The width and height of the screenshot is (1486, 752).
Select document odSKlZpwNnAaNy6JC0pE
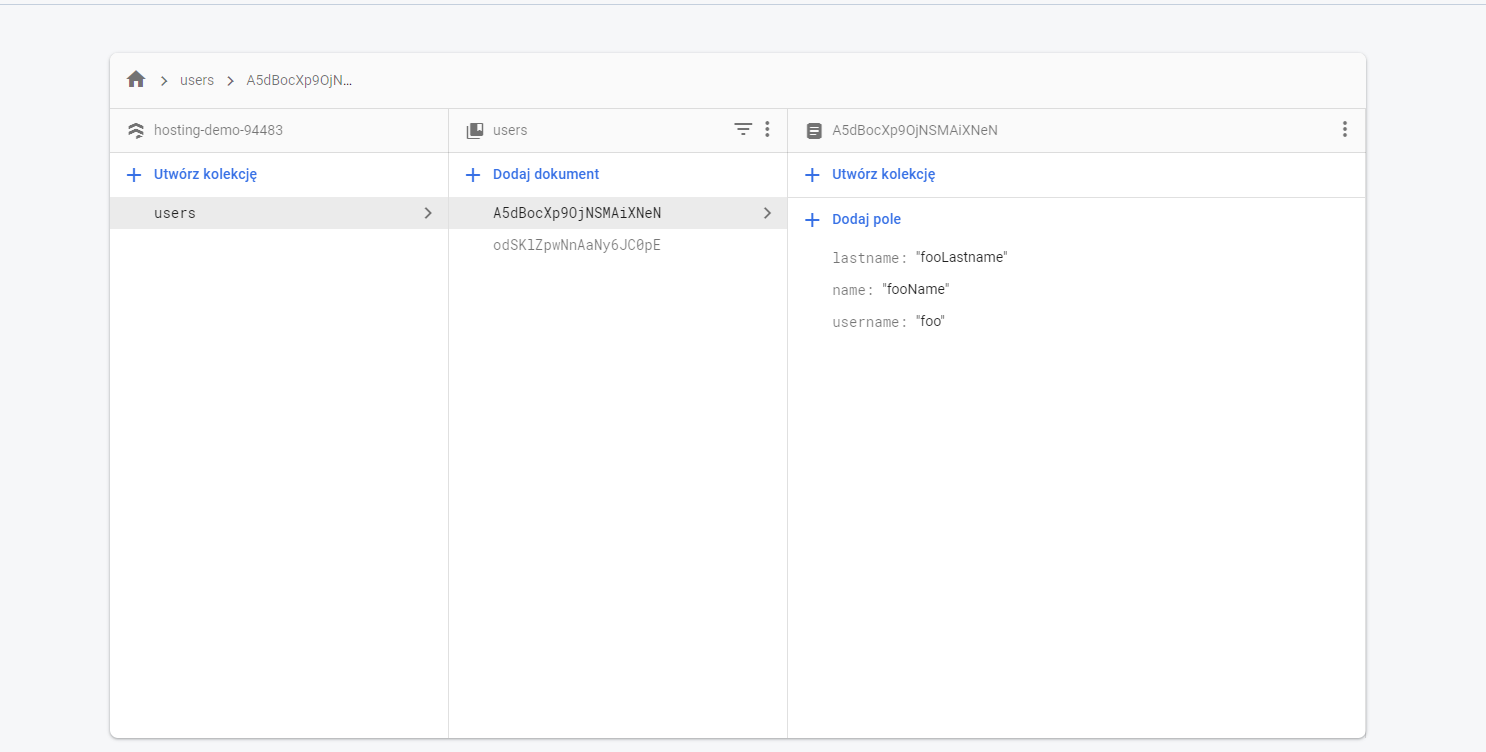[x=577, y=245]
